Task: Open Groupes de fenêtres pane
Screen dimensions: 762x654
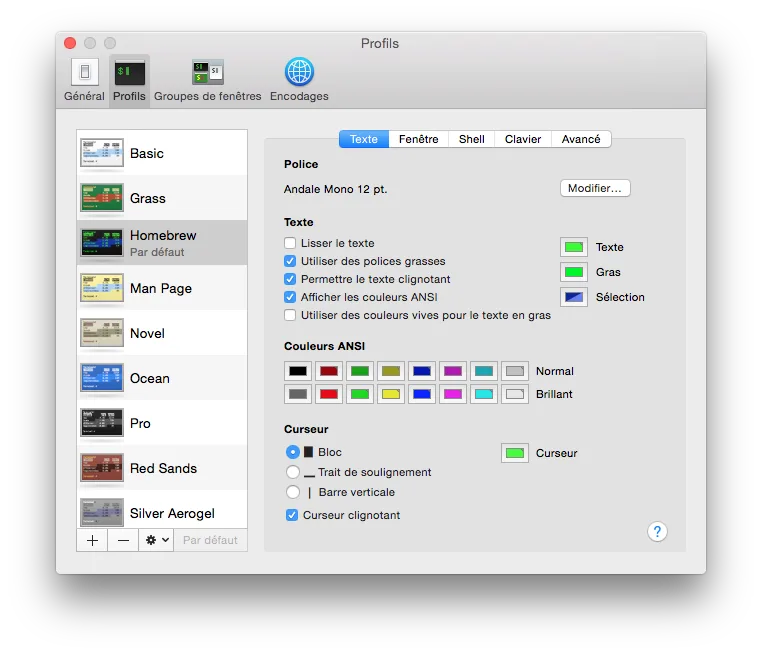Action: [208, 80]
